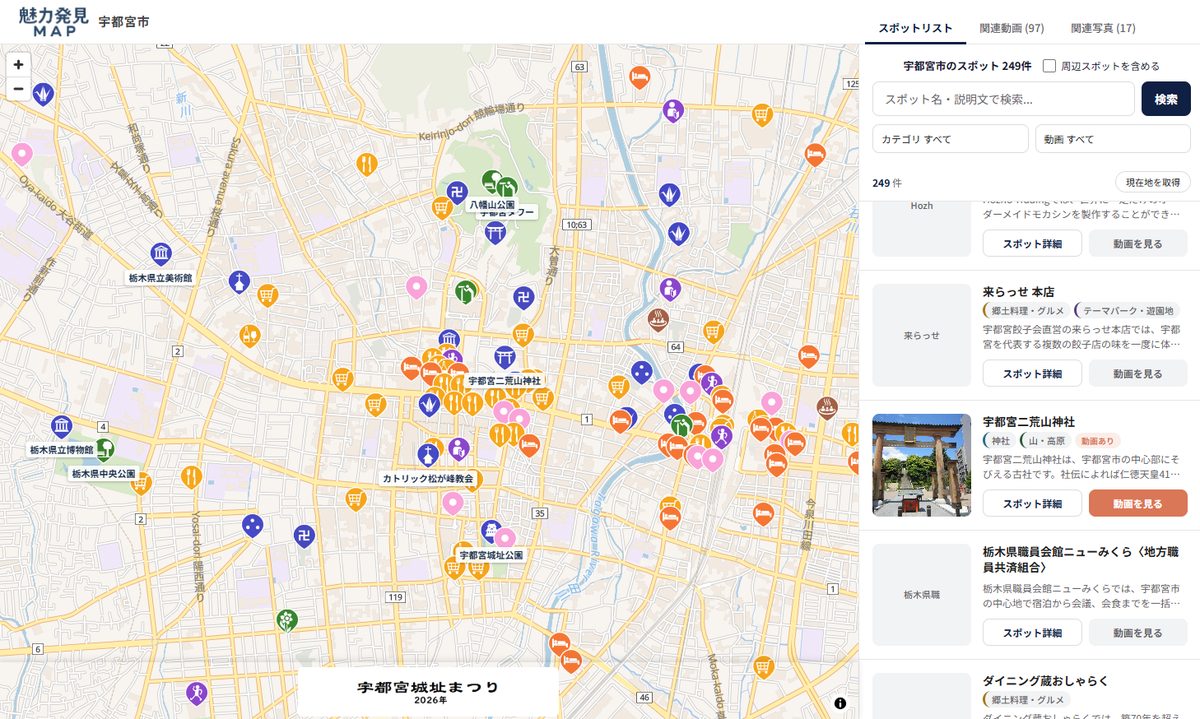Viewport: 1200px width, 719px height.
Task: Open スポット詳細 for 栃木県職員会館ニューみくら
Action: tap(1032, 633)
